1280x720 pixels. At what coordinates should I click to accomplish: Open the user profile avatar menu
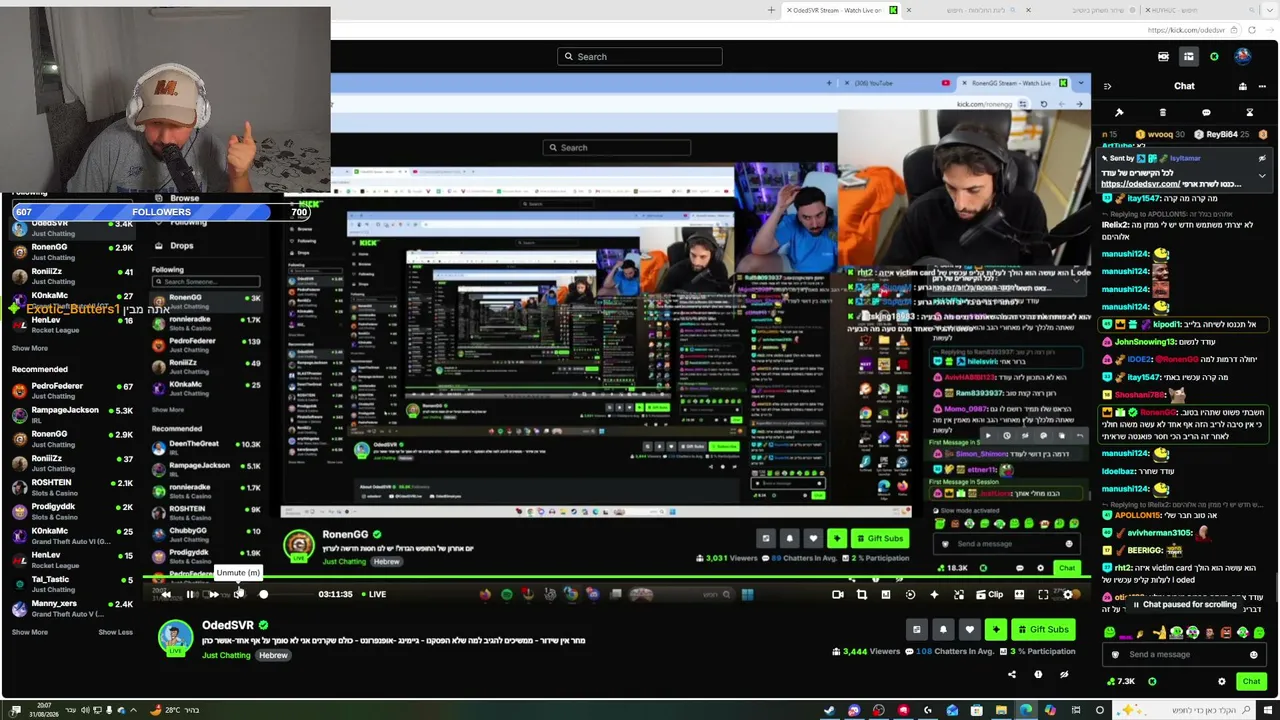1243,56
